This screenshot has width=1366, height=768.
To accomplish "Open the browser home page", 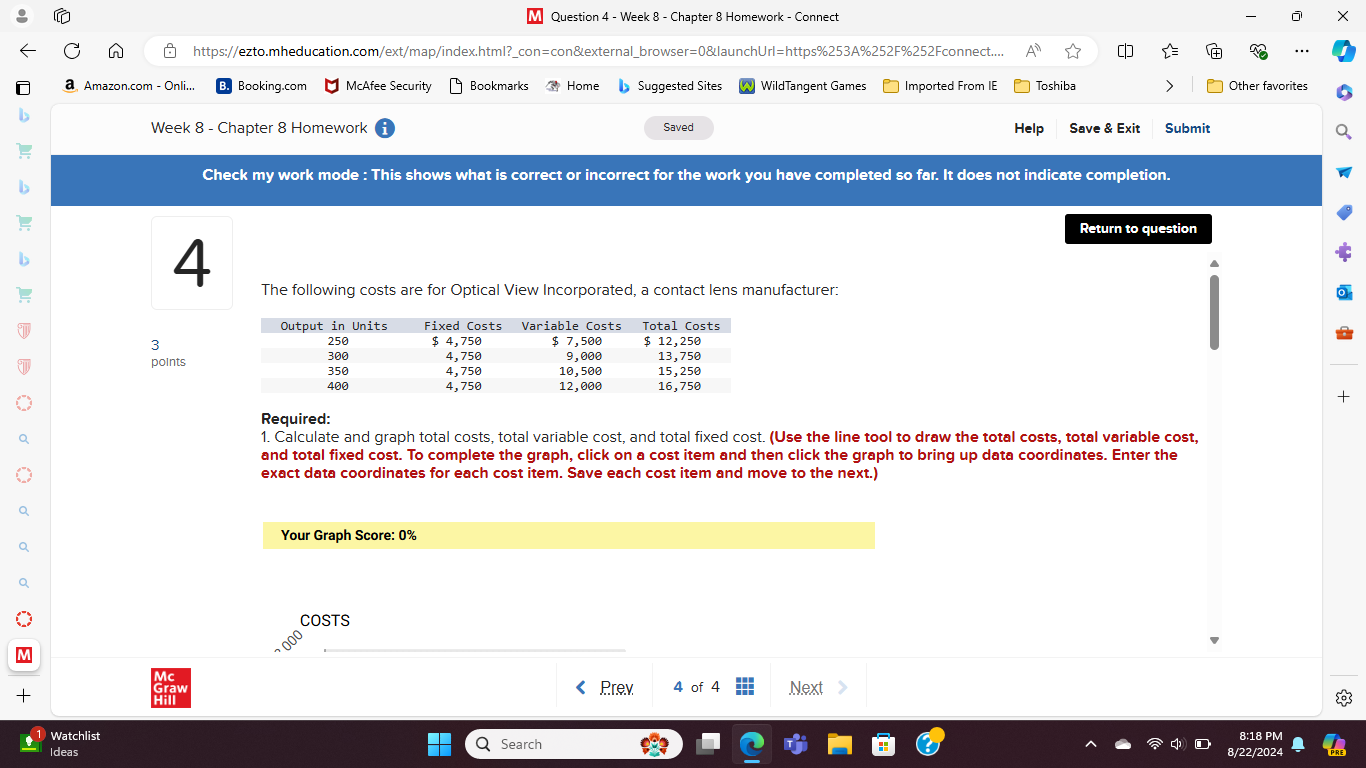I will tap(115, 51).
